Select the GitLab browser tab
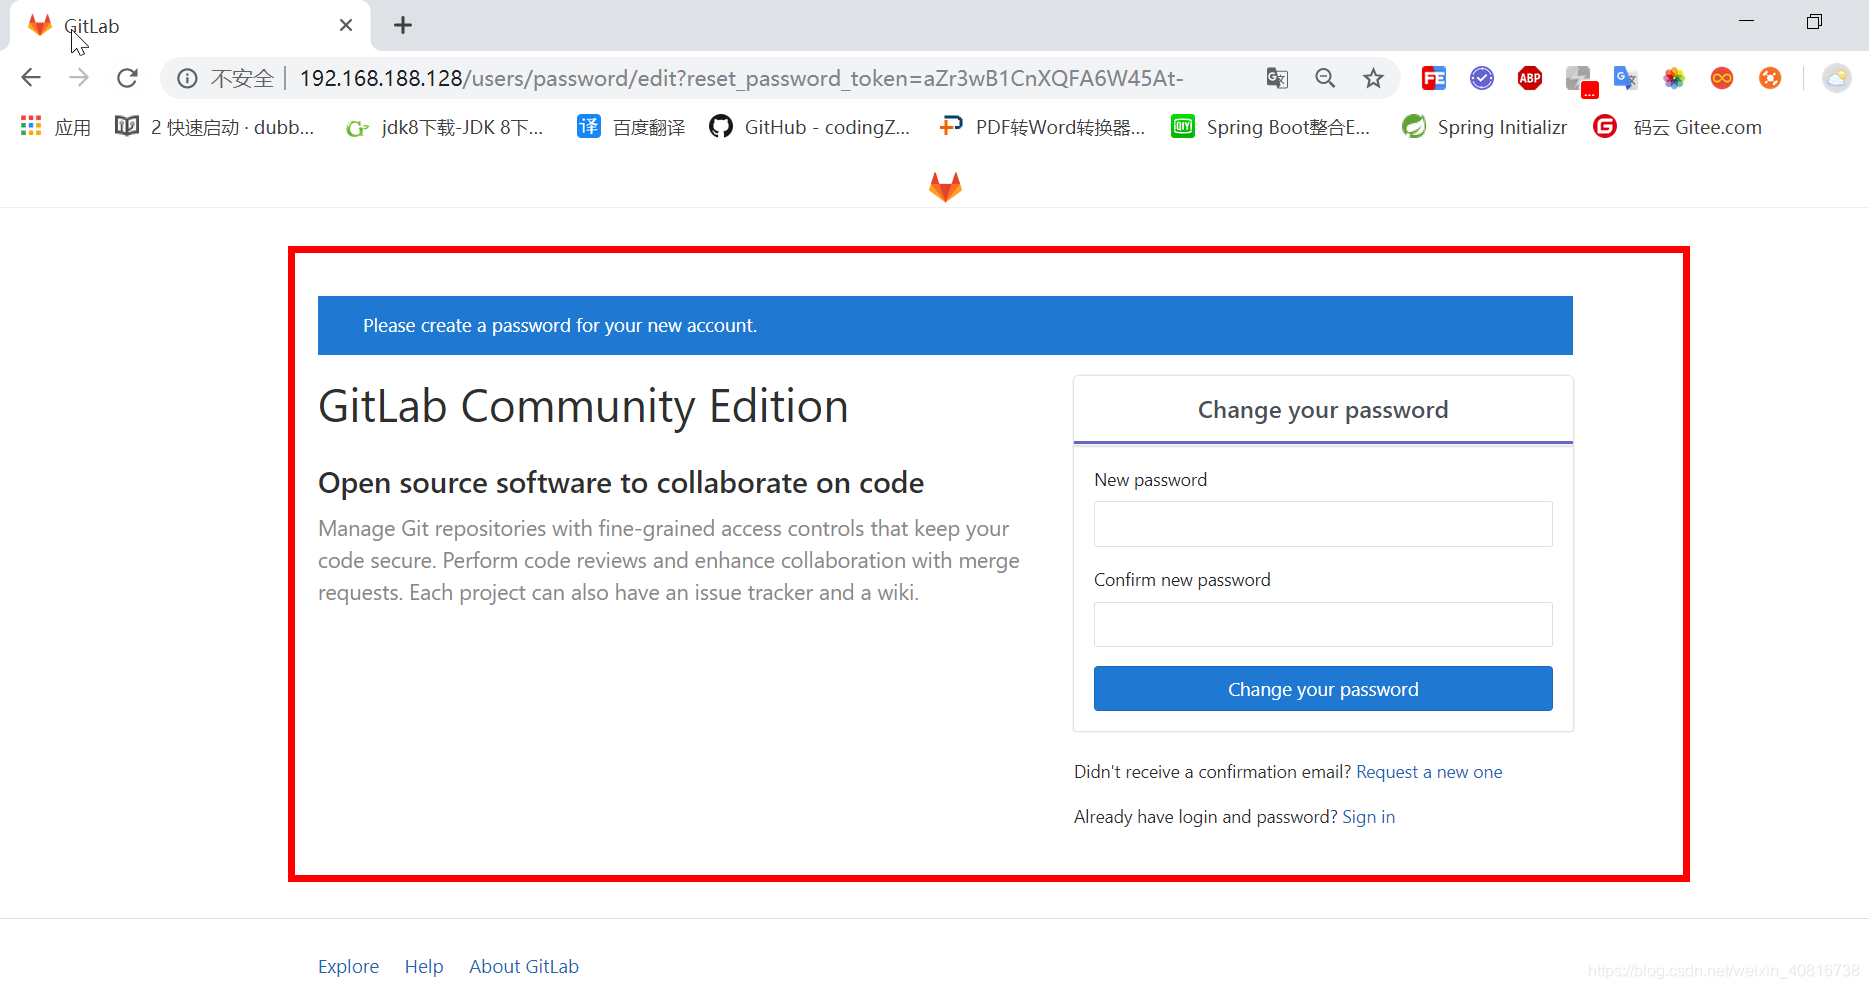 (x=190, y=26)
